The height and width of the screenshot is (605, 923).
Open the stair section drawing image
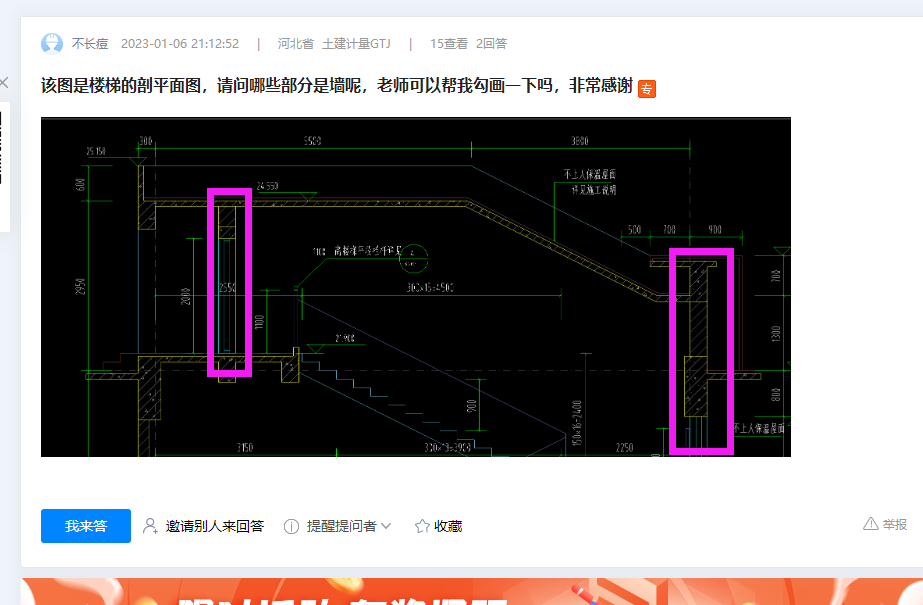(x=416, y=287)
